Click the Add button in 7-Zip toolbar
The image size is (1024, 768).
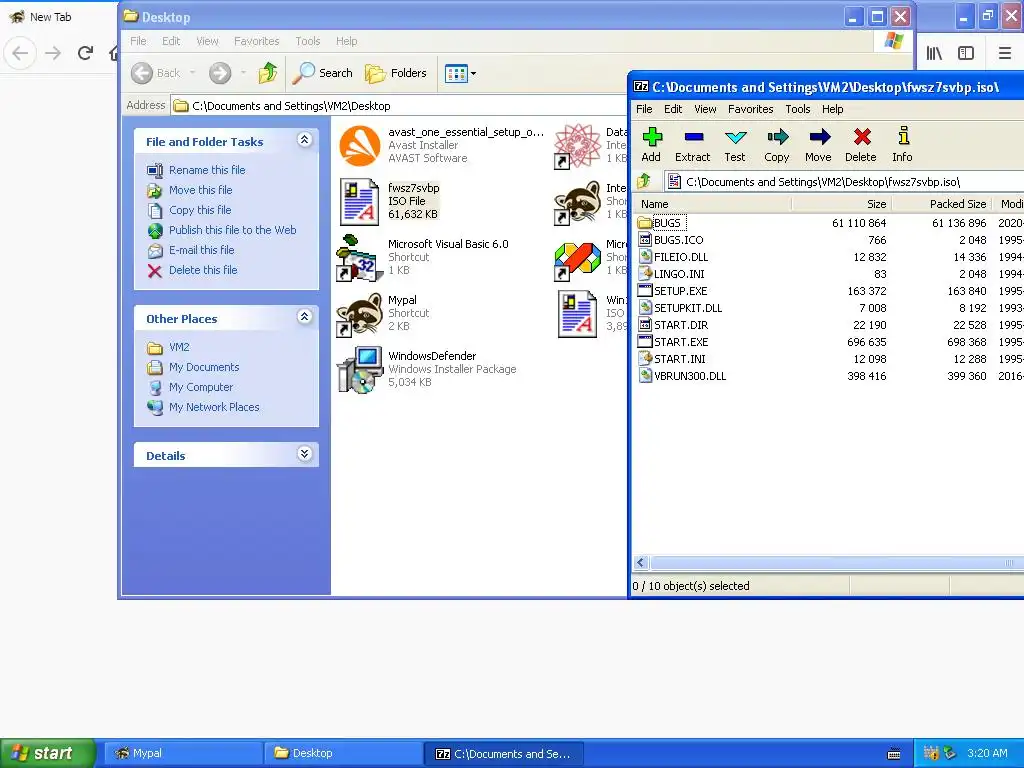click(x=652, y=145)
